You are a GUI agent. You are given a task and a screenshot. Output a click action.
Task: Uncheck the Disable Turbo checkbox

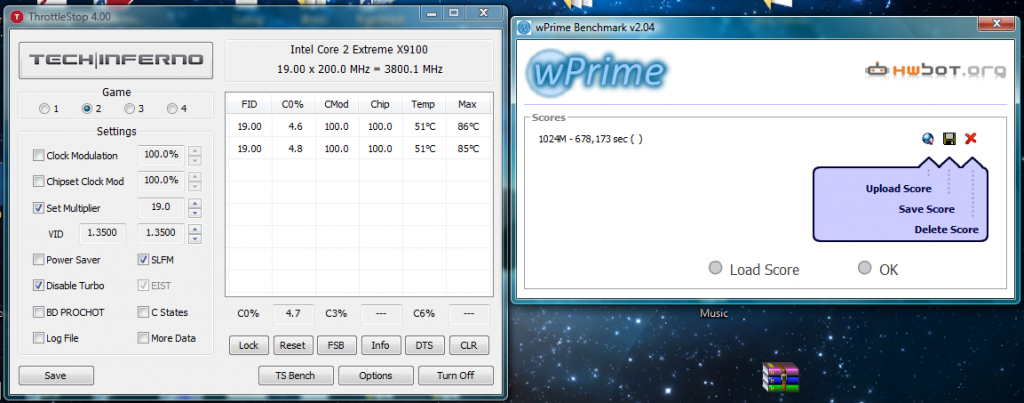(39, 285)
